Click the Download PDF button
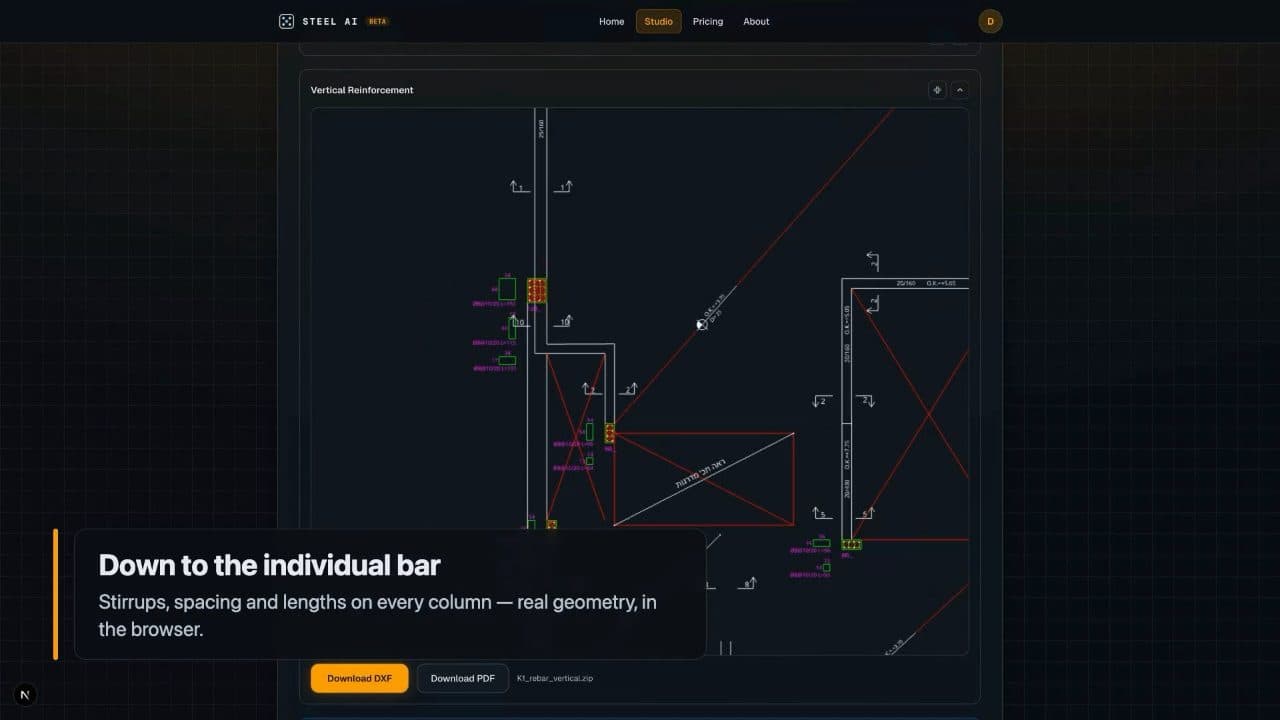The width and height of the screenshot is (1280, 720). tap(463, 678)
